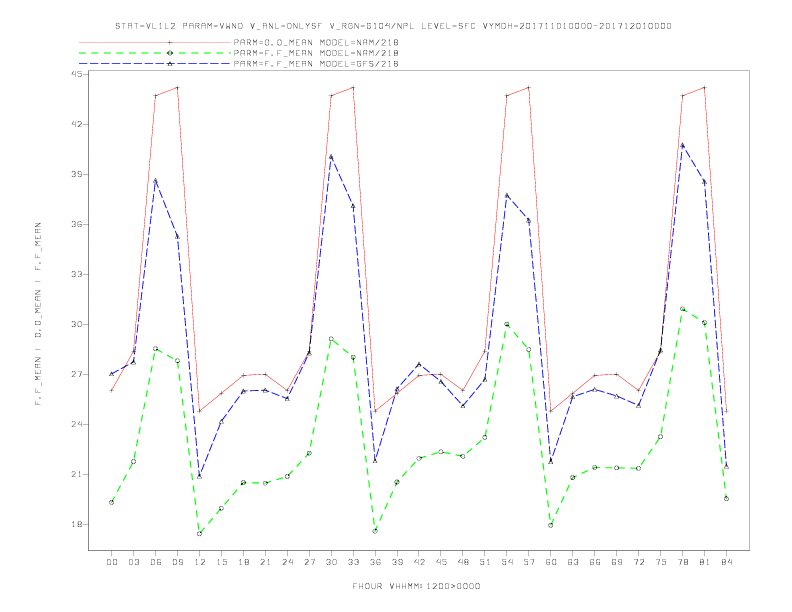Select the green legend entry PARM=F.F_MEAN MODEL=NAM/218
Image resolution: width=792 pixels, height=612 pixels.
[x=316, y=53]
